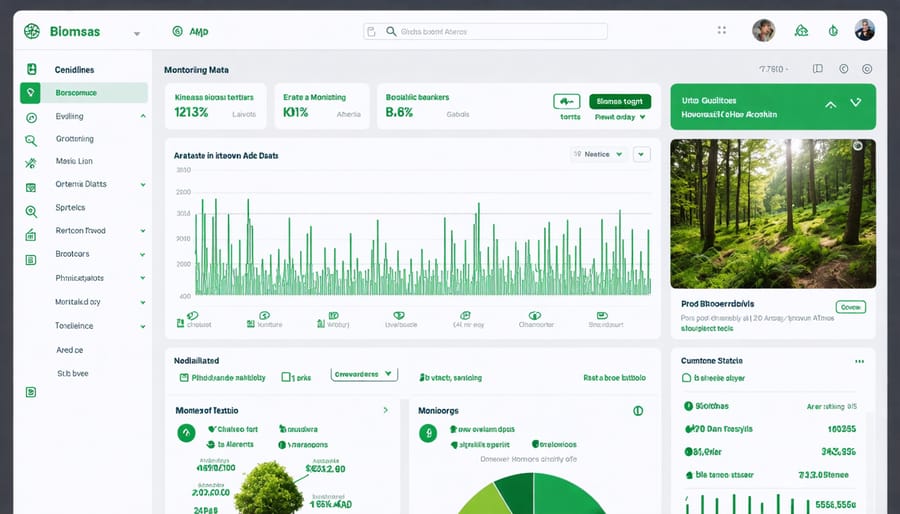Viewport: 900px width, 514px height.
Task: Click the list icon beside Brootcors
Action: 31,260
